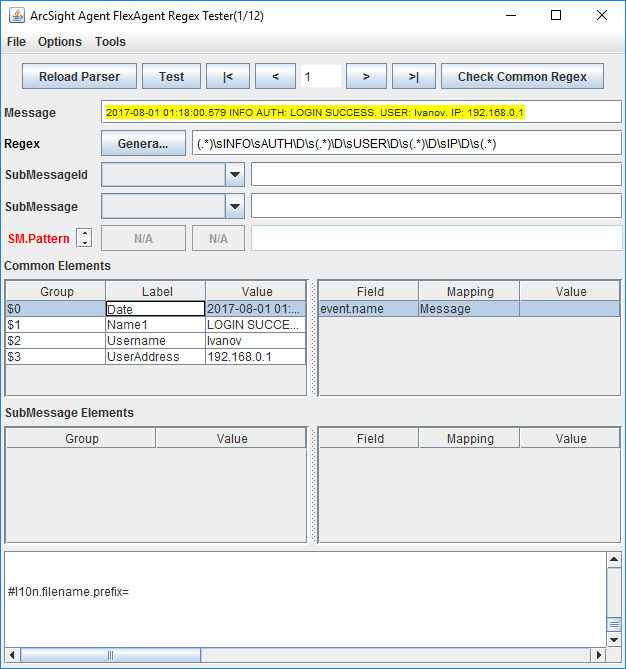Open the Options menu
The image size is (626, 669).
coord(60,42)
